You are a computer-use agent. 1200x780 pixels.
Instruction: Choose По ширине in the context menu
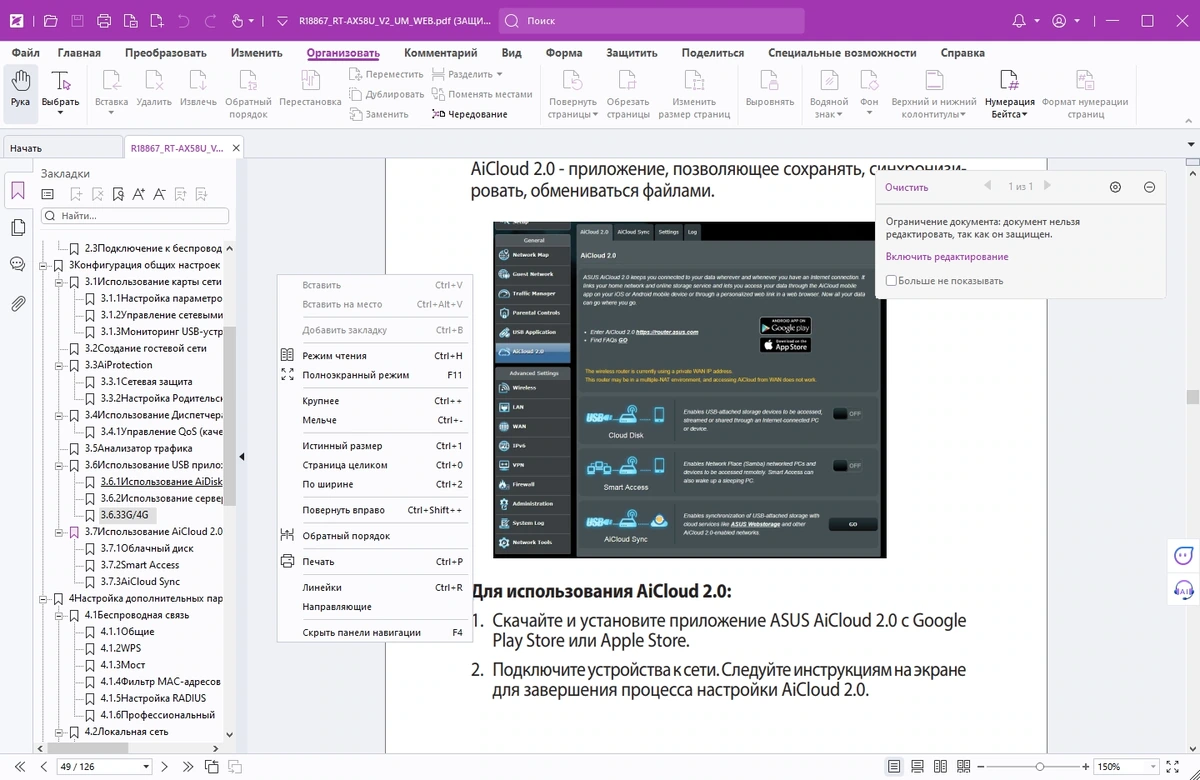click(372, 484)
